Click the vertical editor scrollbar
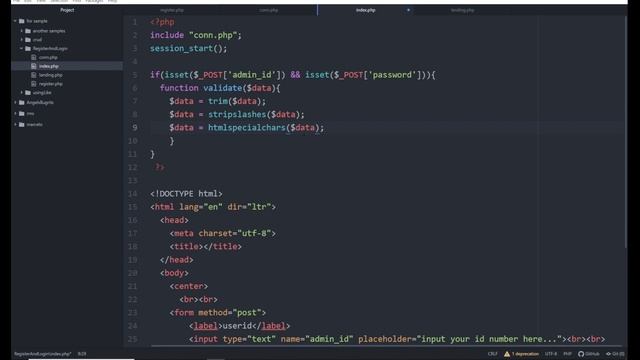 pos(625,131)
